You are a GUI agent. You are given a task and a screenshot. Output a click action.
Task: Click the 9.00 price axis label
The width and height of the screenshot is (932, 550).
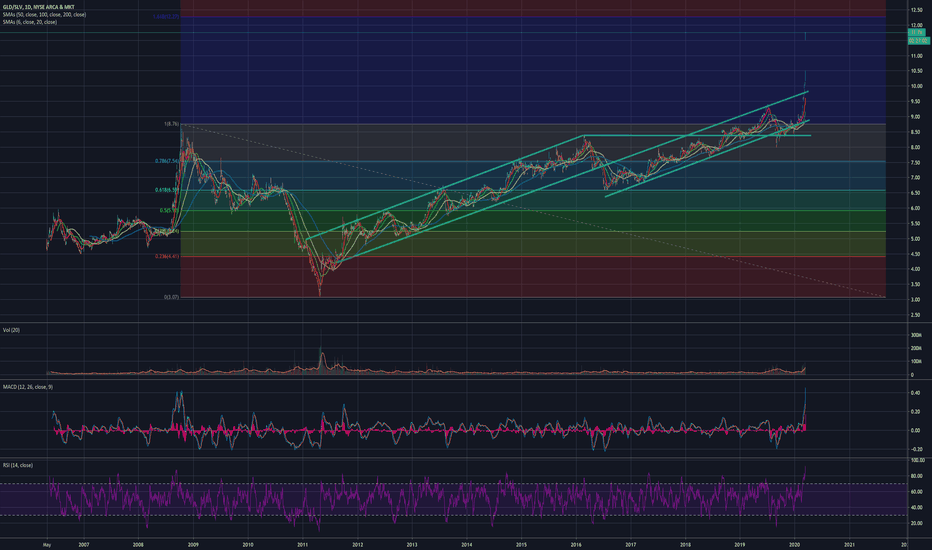[916, 117]
